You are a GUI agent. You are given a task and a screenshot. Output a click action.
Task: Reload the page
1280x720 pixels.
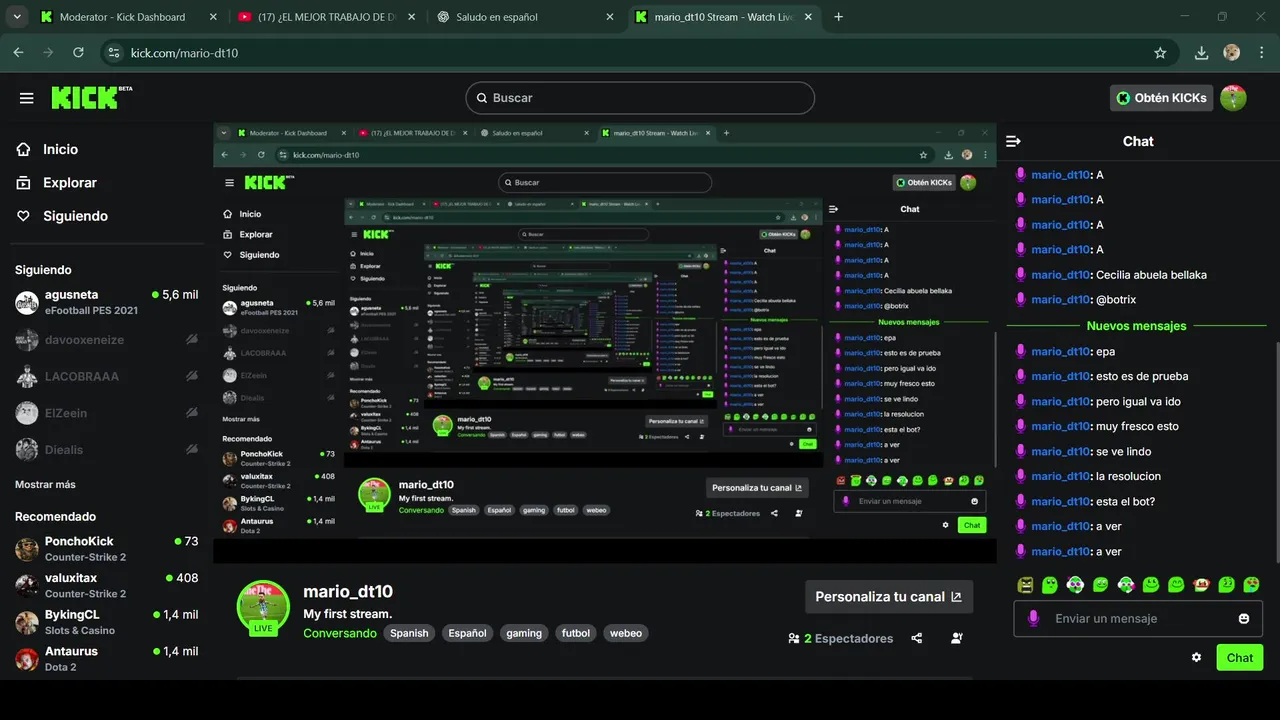click(x=79, y=53)
